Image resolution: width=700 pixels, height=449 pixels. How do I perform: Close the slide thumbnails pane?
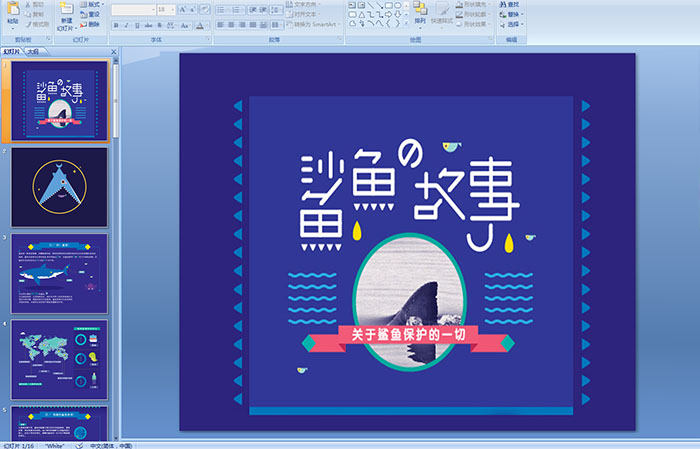[x=113, y=52]
